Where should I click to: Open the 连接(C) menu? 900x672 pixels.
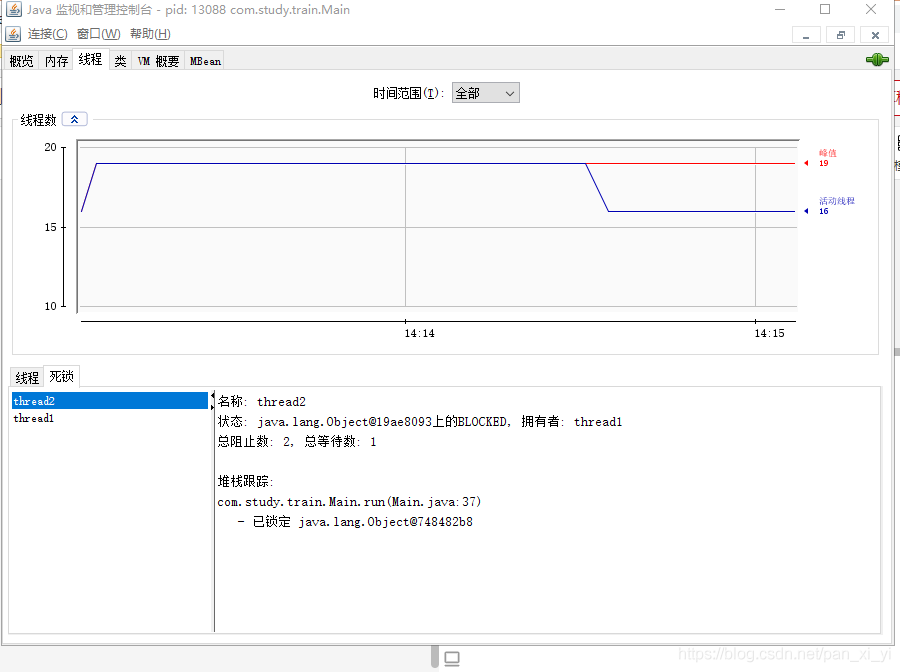pyautogui.click(x=48, y=34)
